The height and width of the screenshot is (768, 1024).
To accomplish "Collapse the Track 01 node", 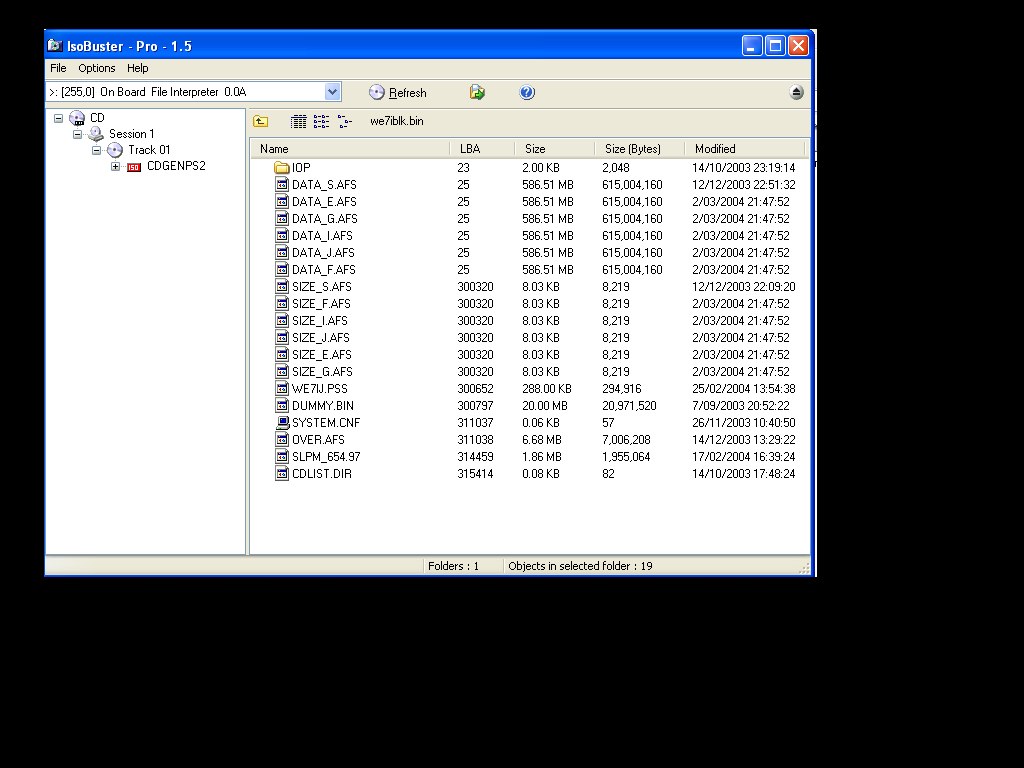I will pos(97,150).
